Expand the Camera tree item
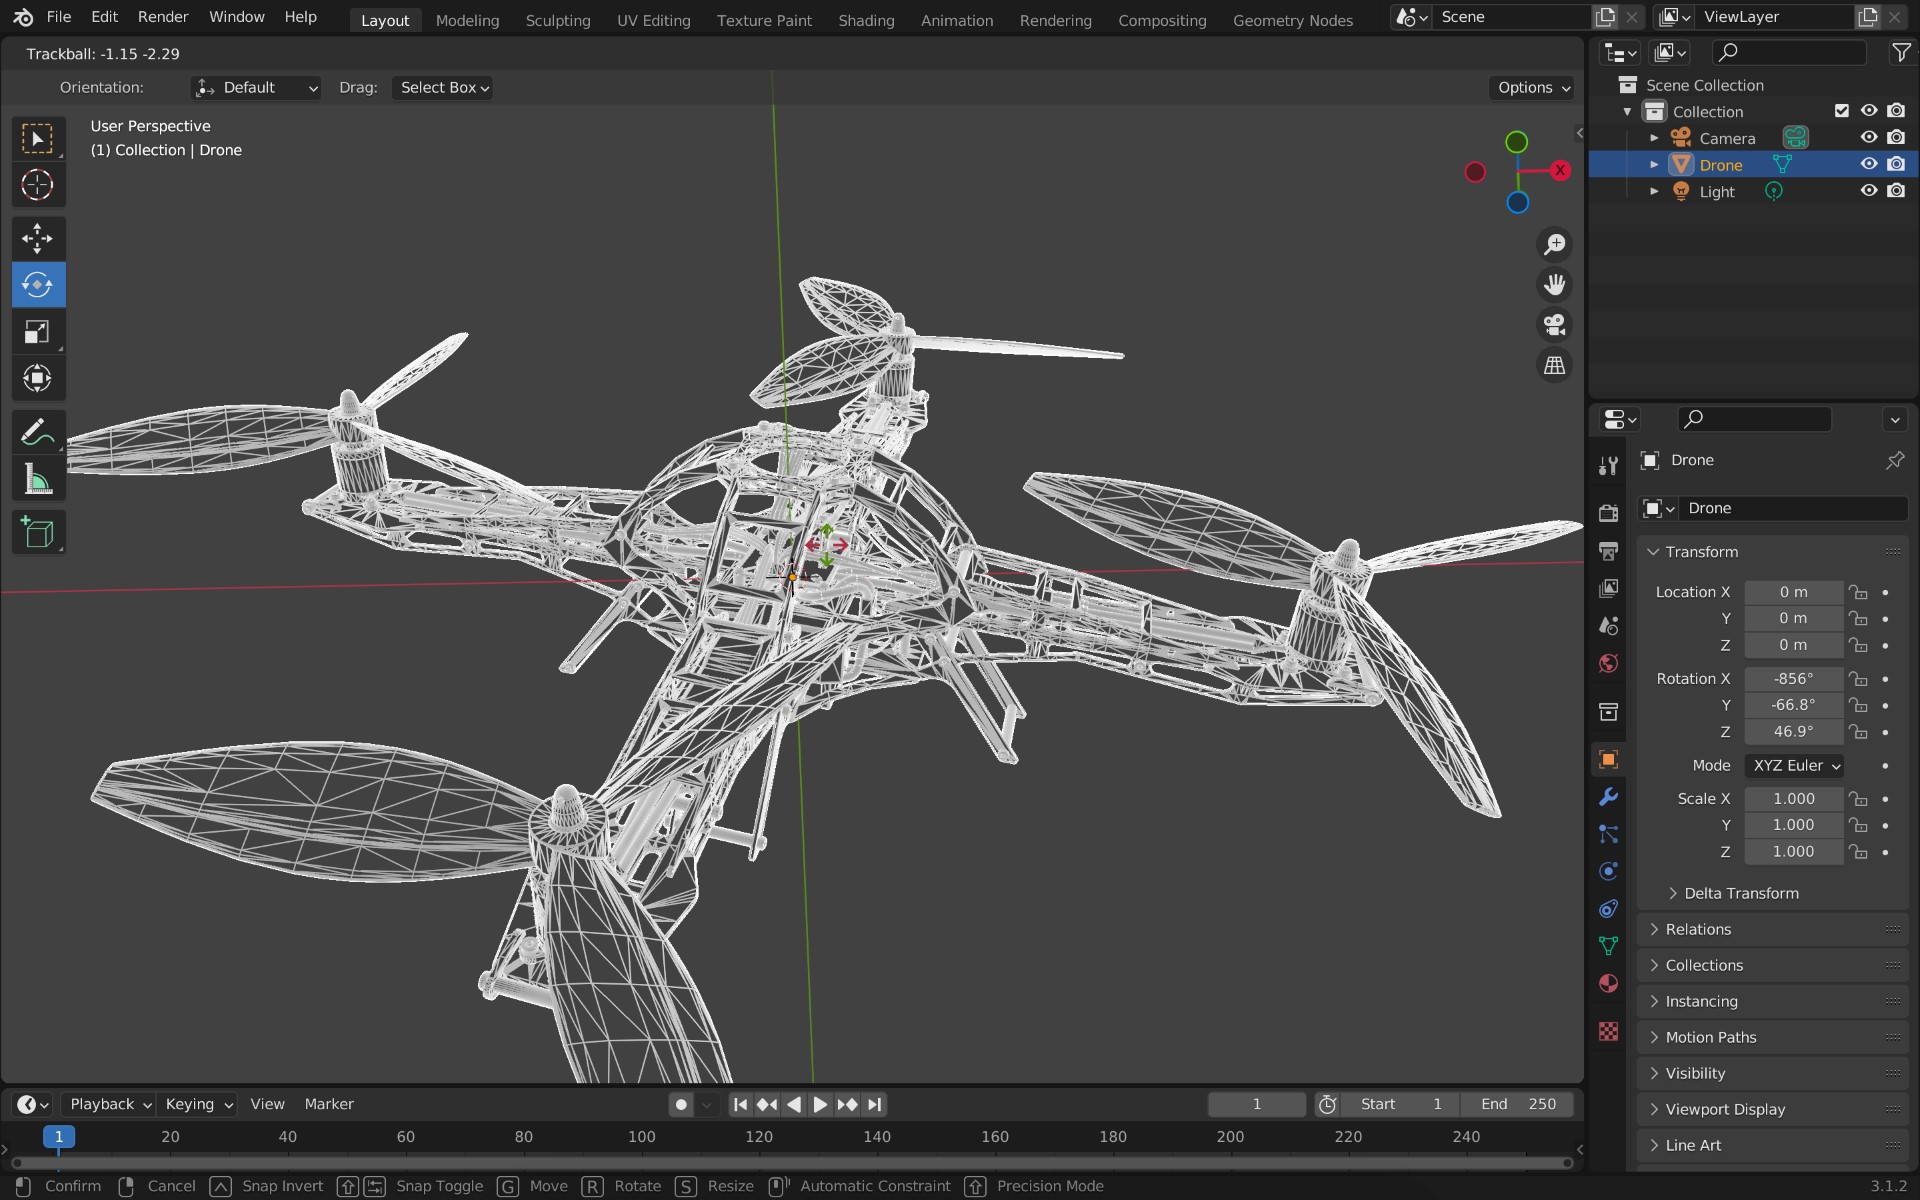1920x1200 pixels. pos(1654,138)
